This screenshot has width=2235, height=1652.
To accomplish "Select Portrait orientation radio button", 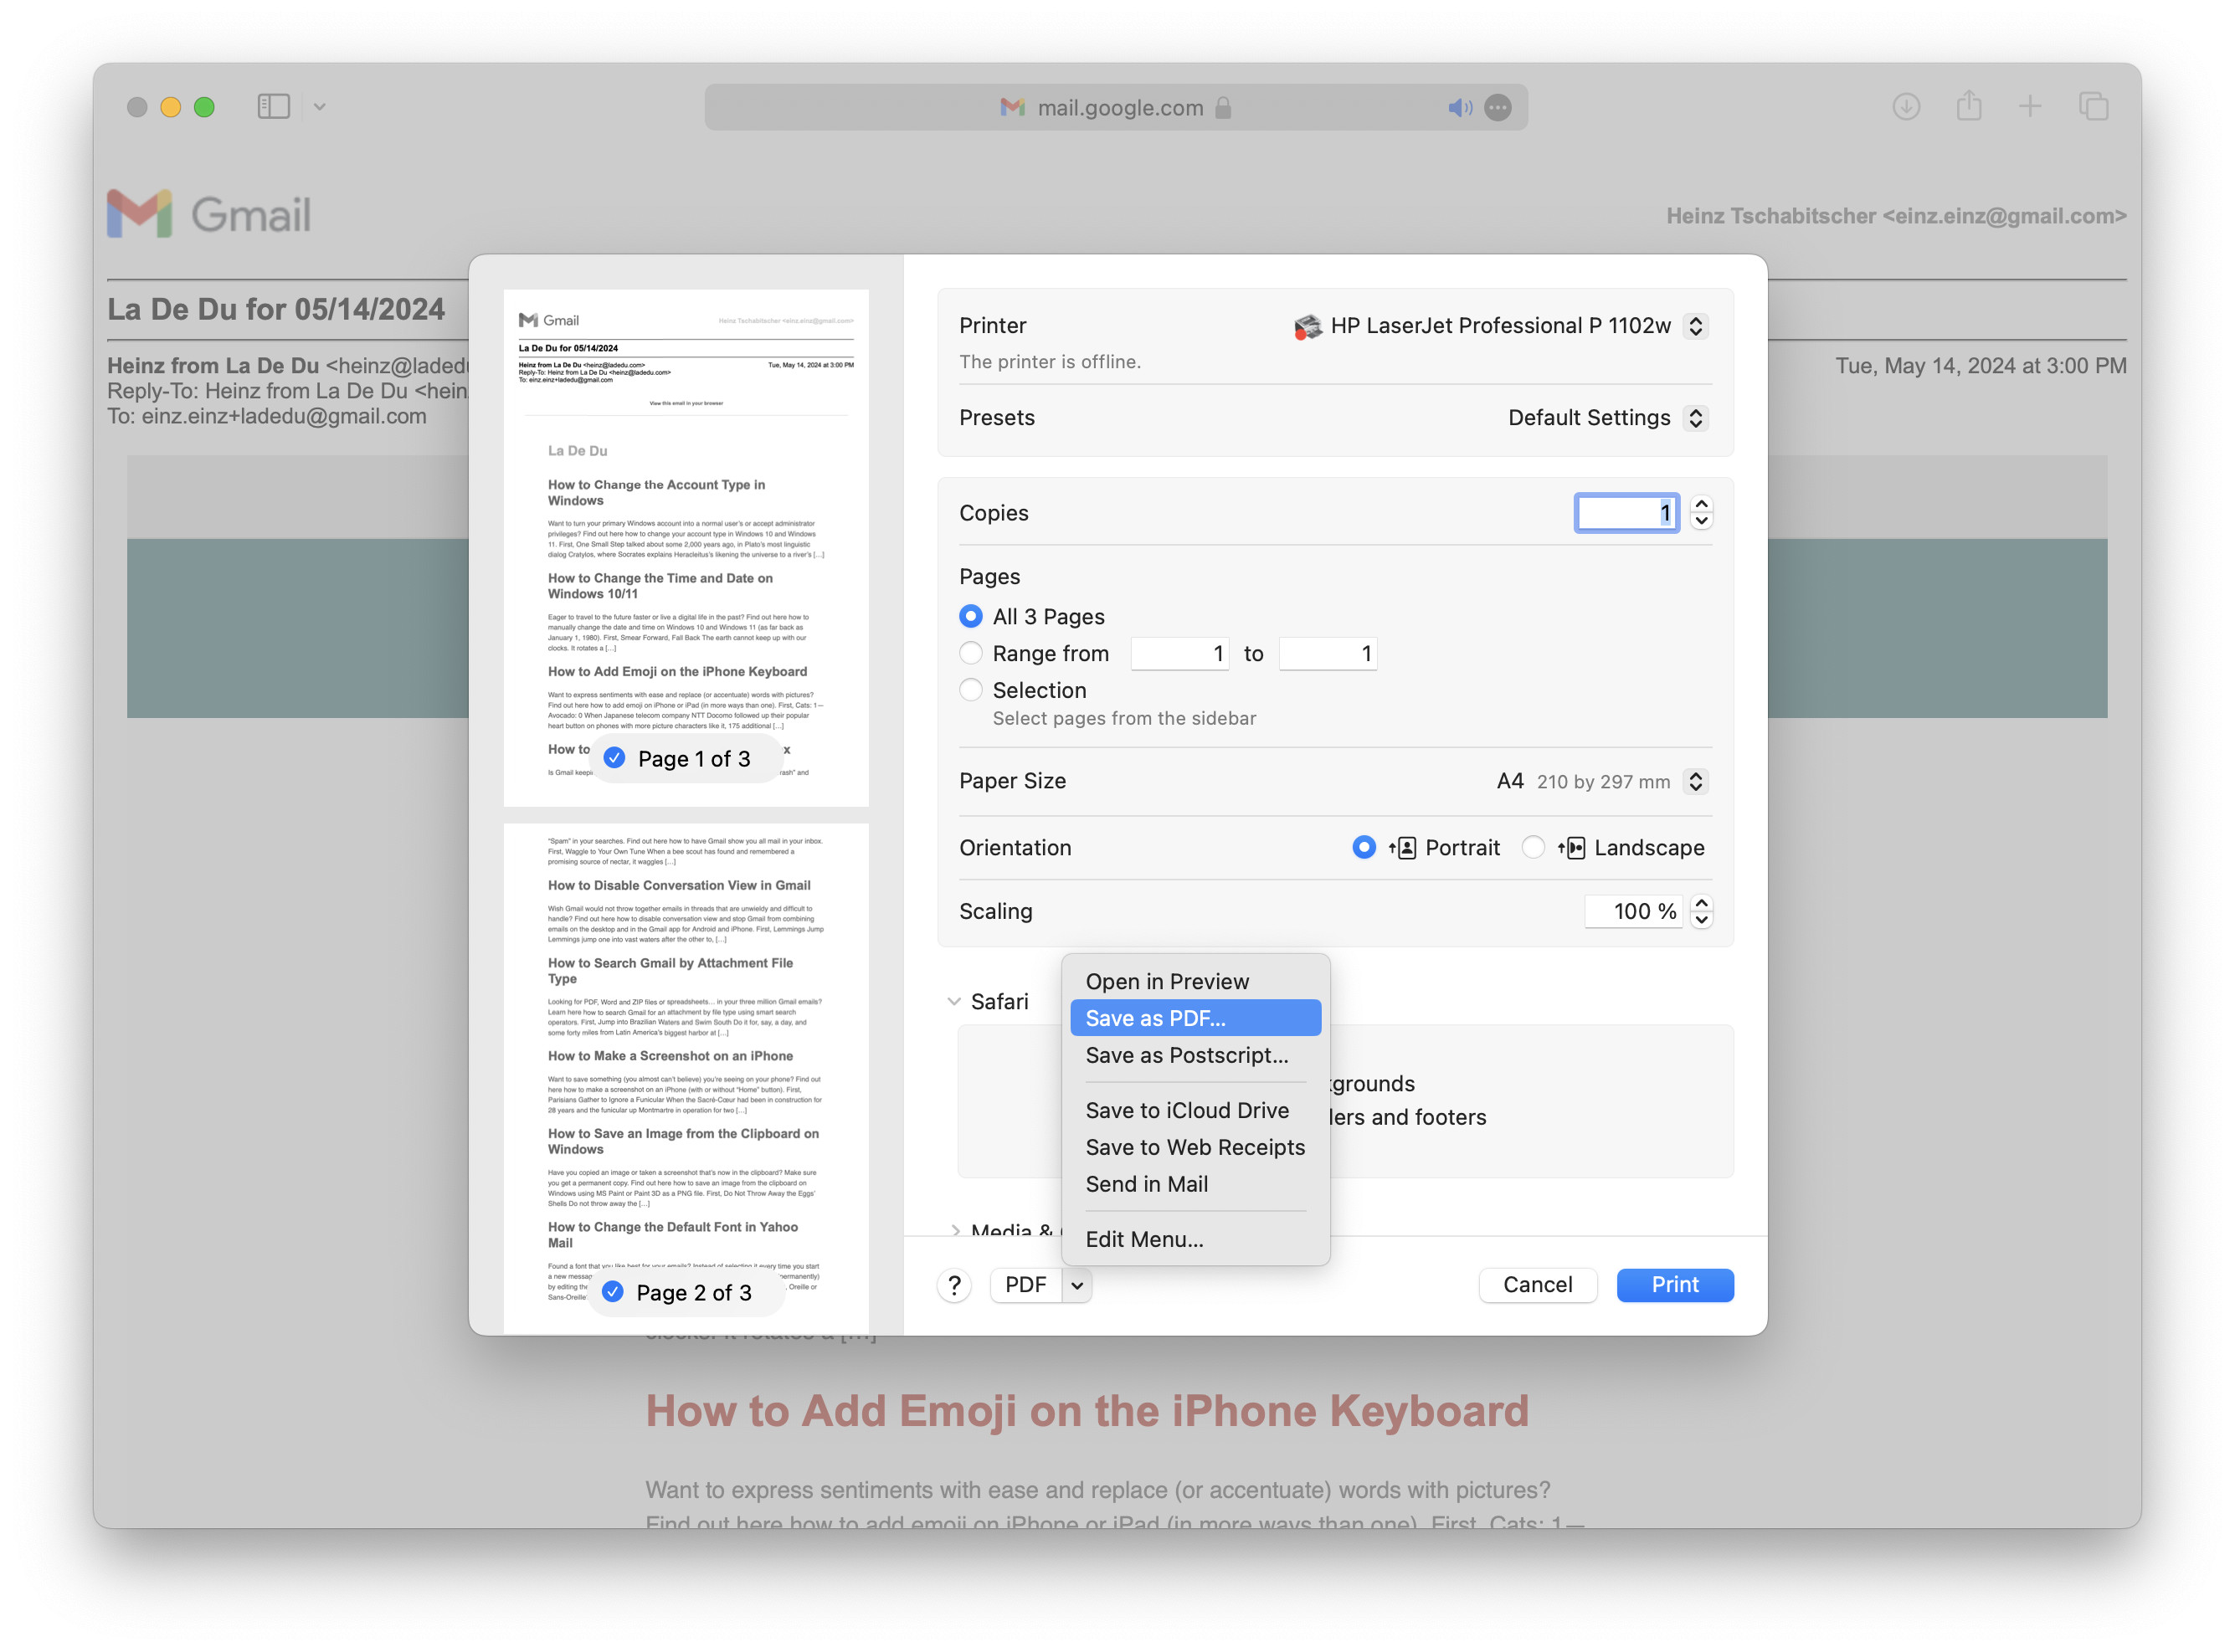I will pyautogui.click(x=1363, y=847).
